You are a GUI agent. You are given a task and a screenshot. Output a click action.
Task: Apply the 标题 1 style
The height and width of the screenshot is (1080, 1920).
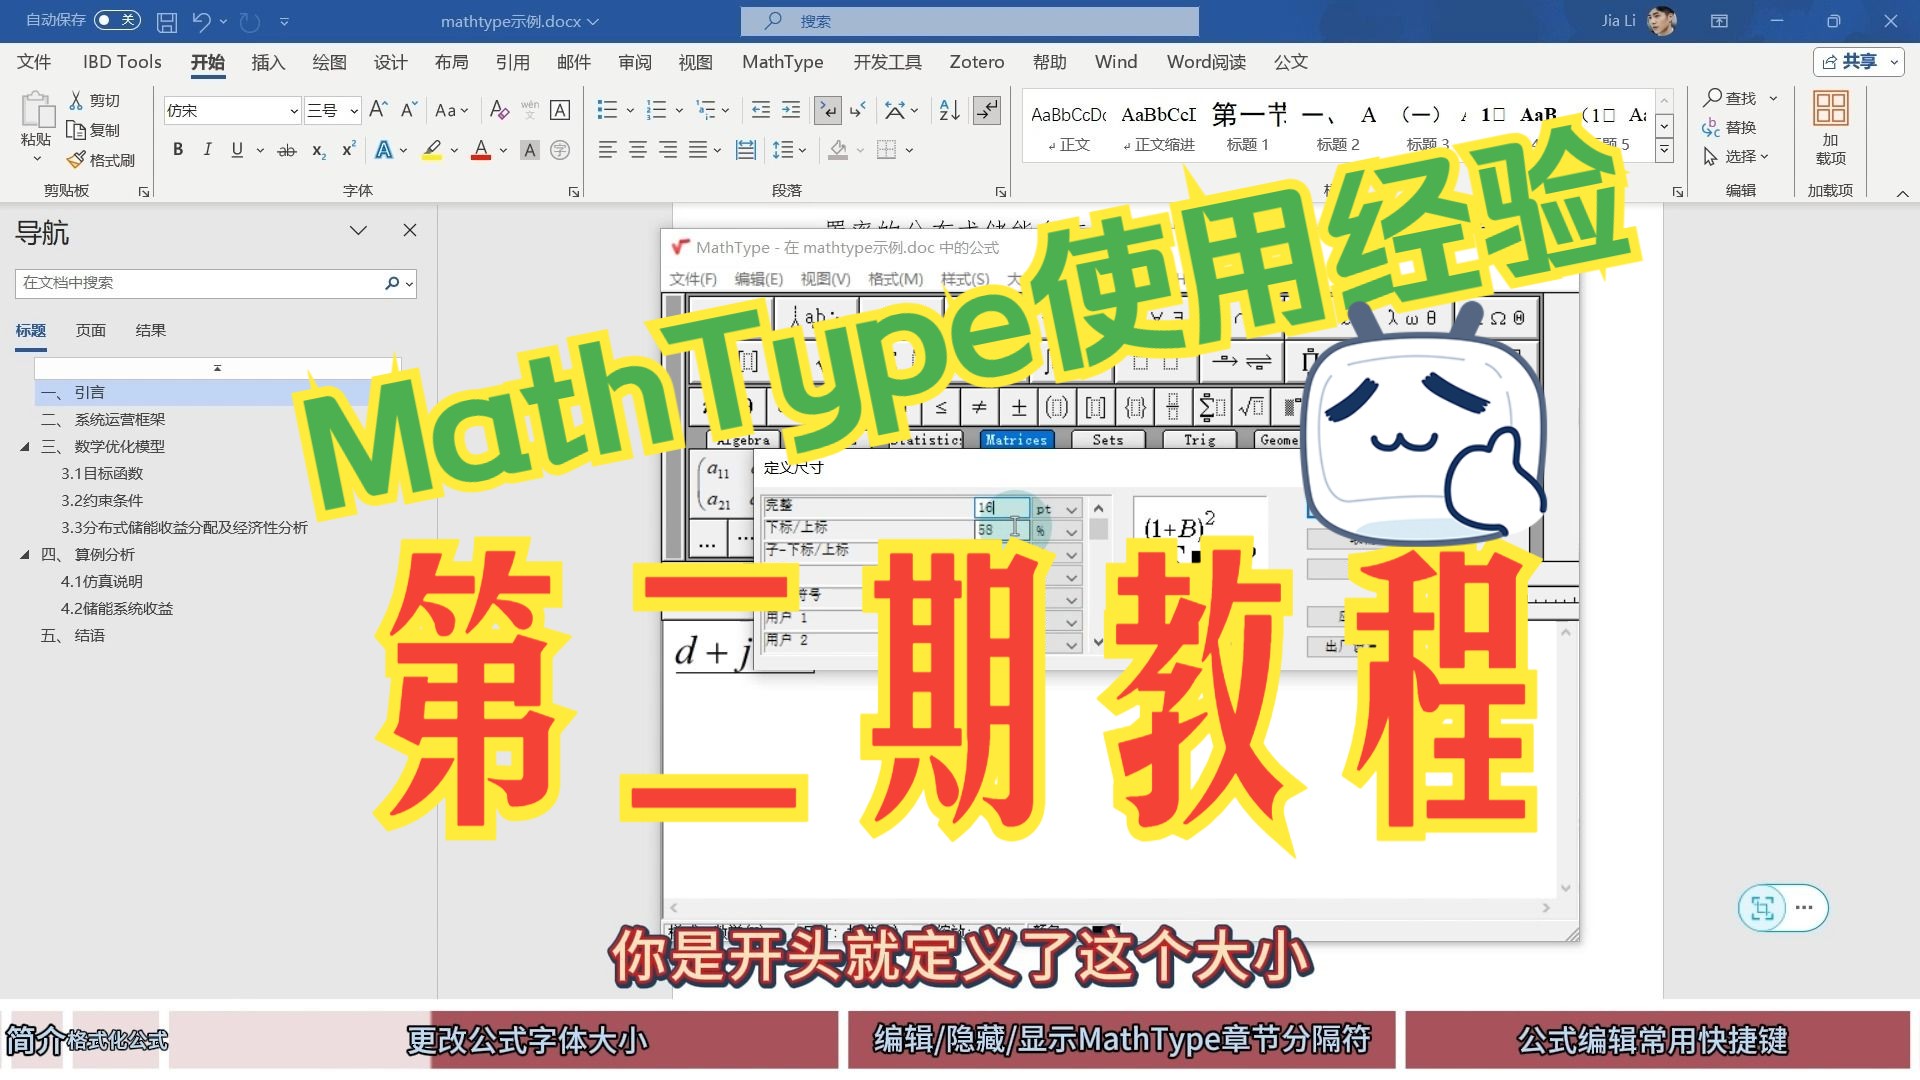pos(1248,128)
